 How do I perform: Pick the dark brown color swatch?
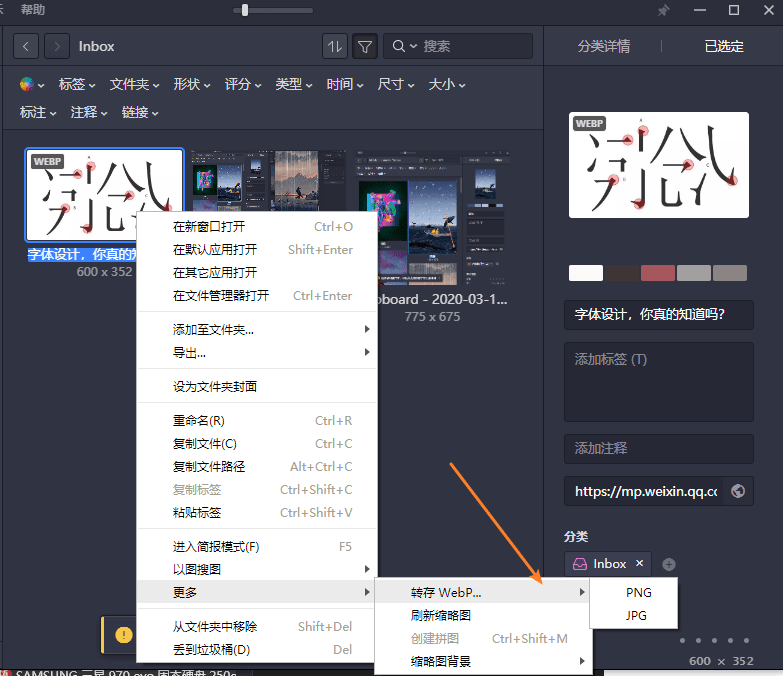(622, 273)
